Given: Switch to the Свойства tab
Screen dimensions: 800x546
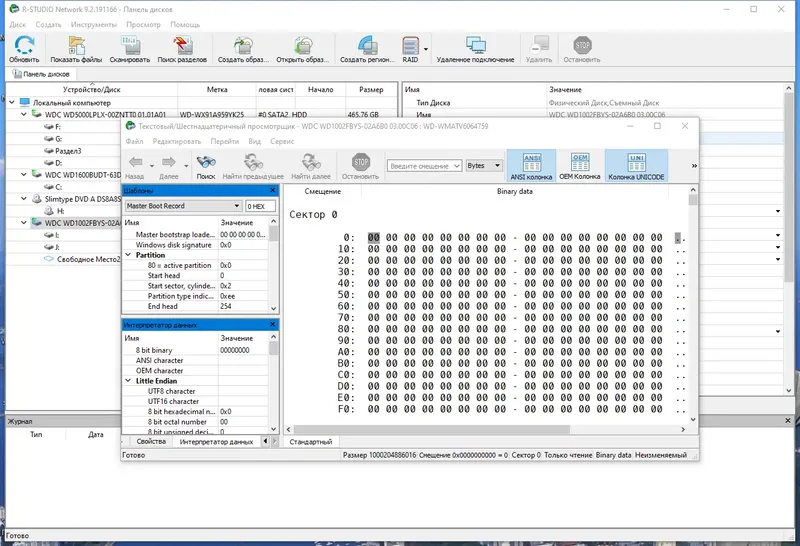Looking at the screenshot, I should 151,441.
